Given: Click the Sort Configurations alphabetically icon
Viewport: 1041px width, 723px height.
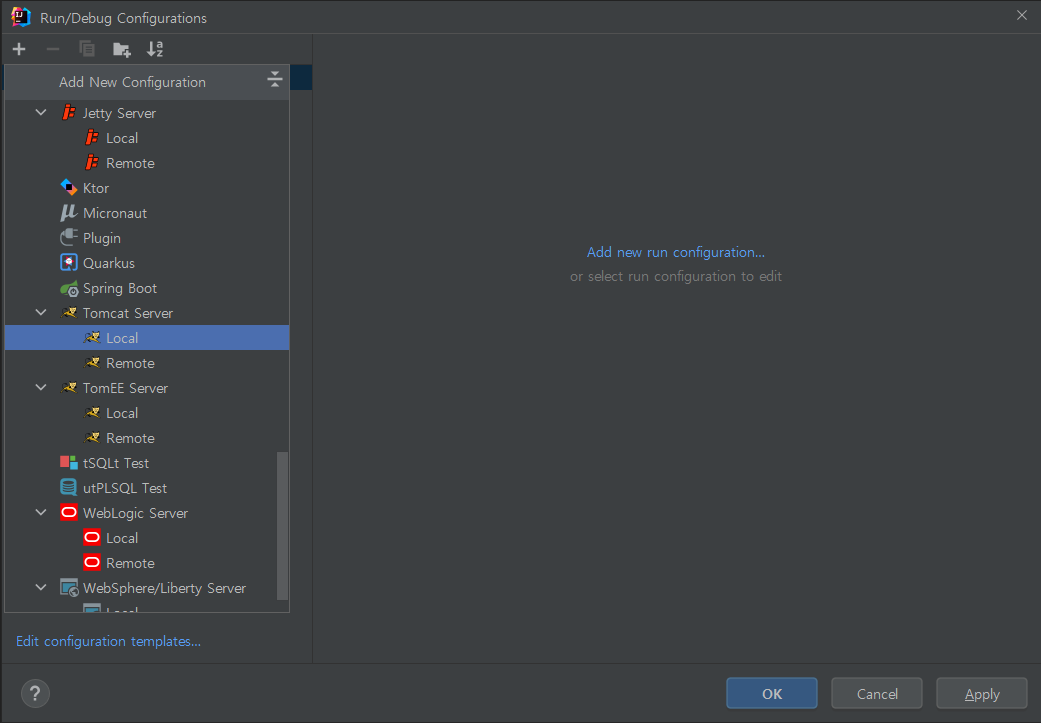Looking at the screenshot, I should click(155, 49).
